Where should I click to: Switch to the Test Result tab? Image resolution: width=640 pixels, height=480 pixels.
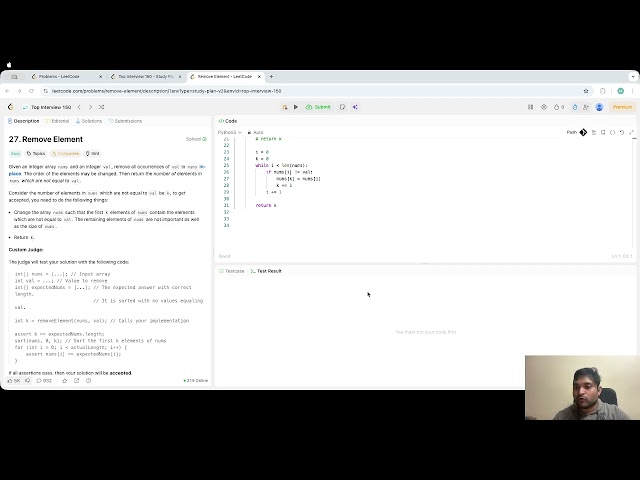click(266, 271)
